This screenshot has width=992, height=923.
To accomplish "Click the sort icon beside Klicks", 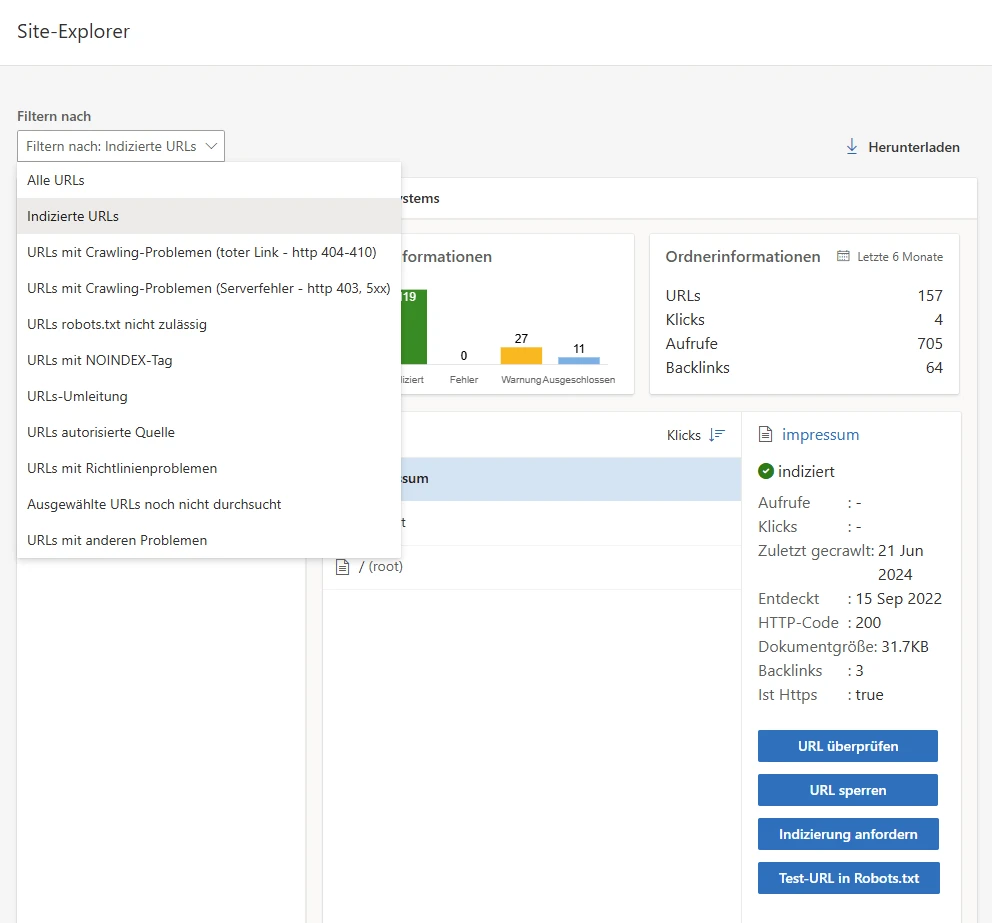I will click(717, 435).
